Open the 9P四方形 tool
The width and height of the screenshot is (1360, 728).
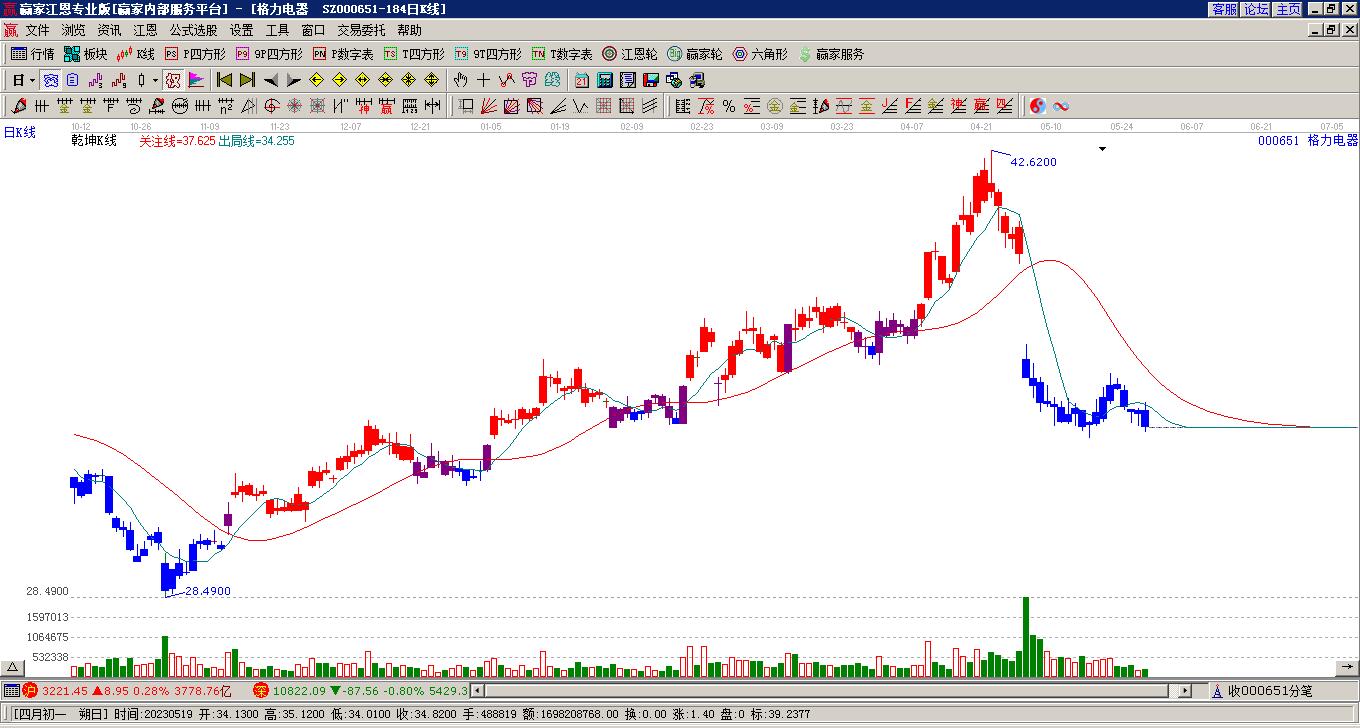click(269, 54)
